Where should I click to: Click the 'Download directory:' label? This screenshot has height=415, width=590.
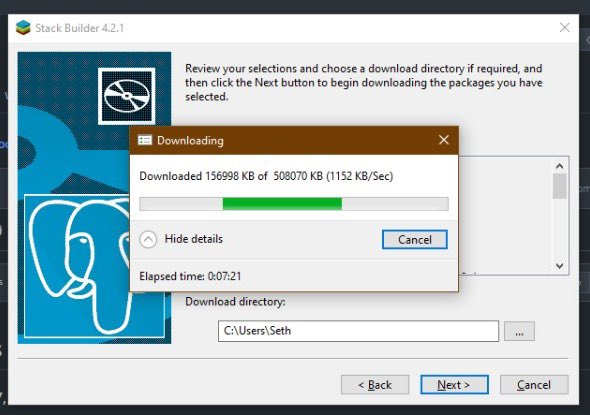pyautogui.click(x=235, y=302)
